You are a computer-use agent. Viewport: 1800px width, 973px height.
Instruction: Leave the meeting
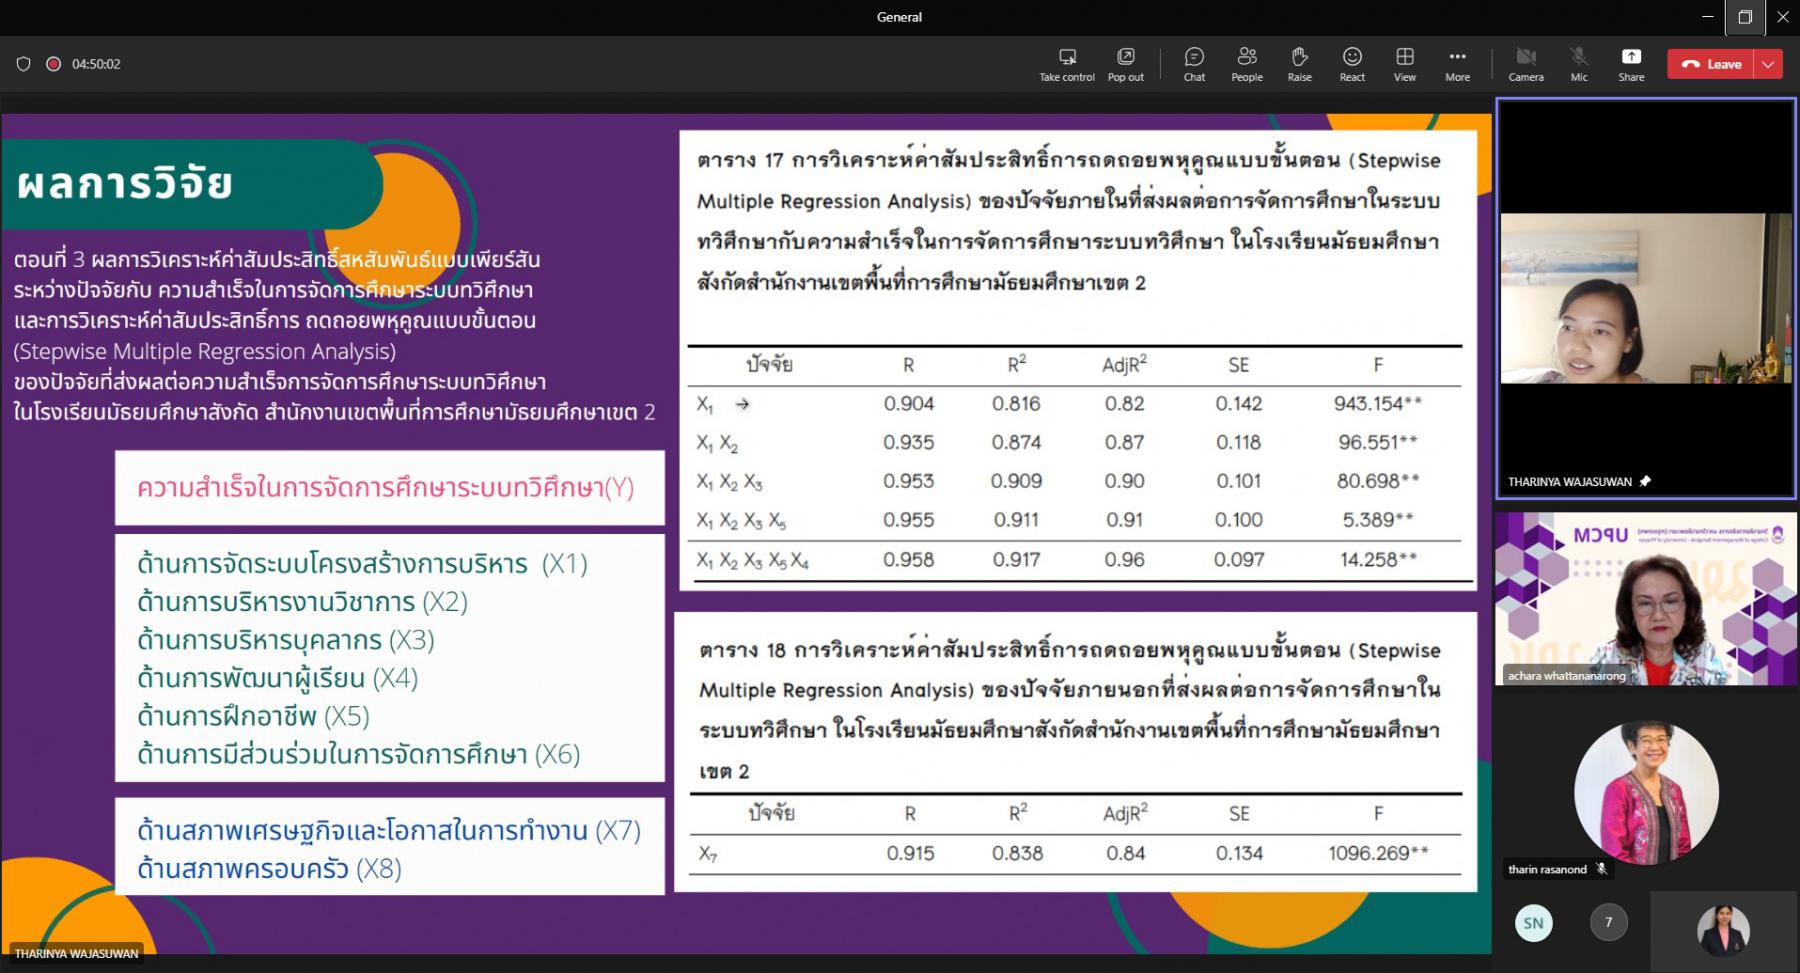tap(1711, 64)
